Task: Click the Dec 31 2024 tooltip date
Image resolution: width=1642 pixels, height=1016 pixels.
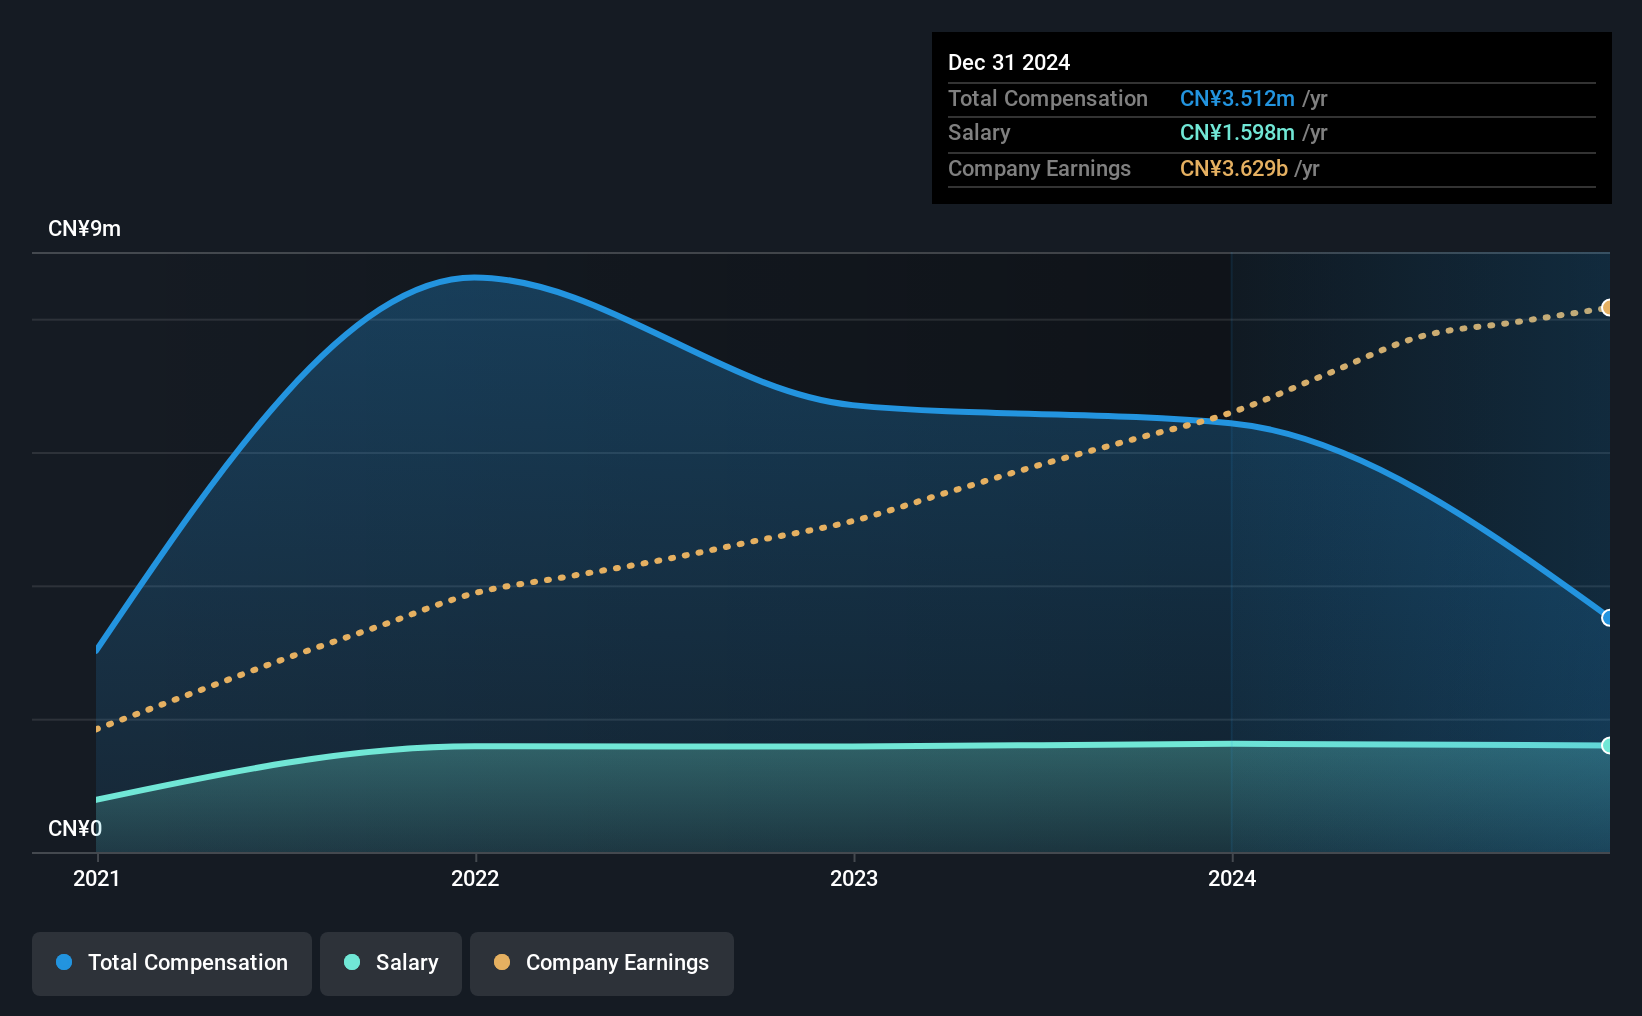Action: (x=1009, y=62)
